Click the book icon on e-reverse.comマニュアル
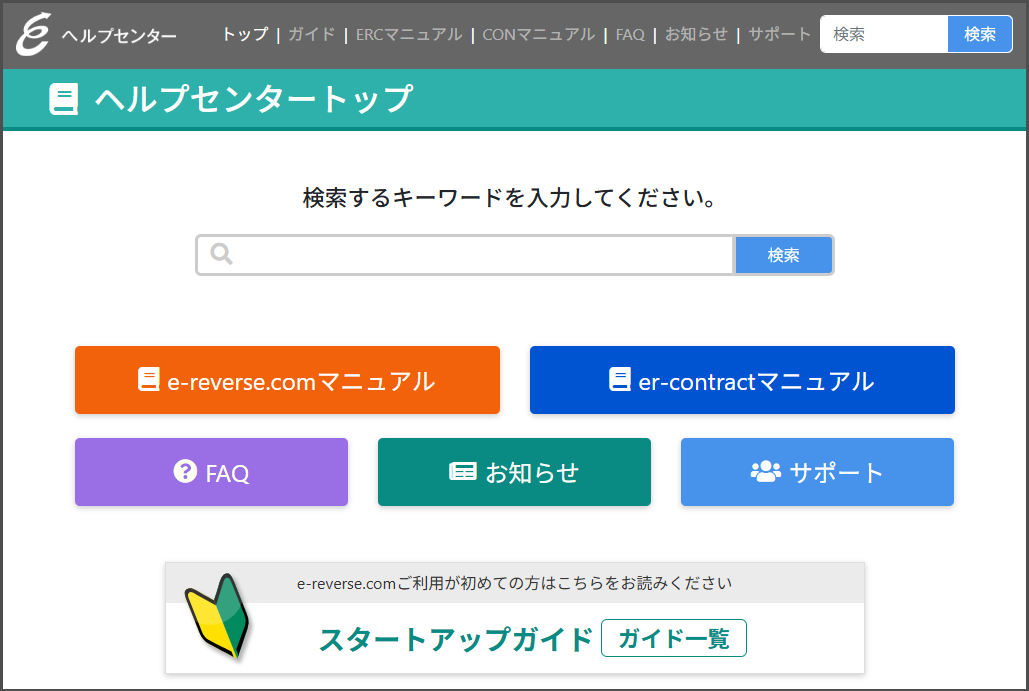Screen dimensions: 1029x691 point(149,380)
